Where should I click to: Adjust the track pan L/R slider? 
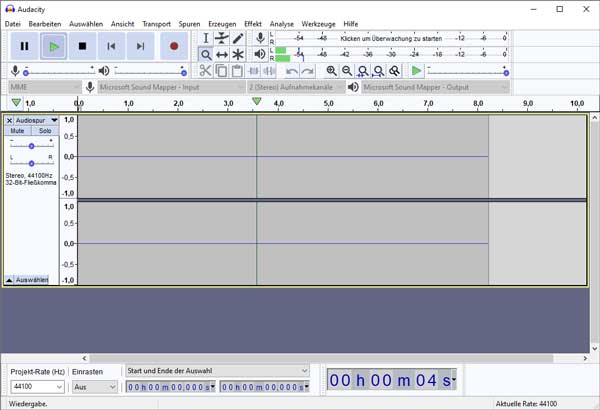pyautogui.click(x=32, y=163)
